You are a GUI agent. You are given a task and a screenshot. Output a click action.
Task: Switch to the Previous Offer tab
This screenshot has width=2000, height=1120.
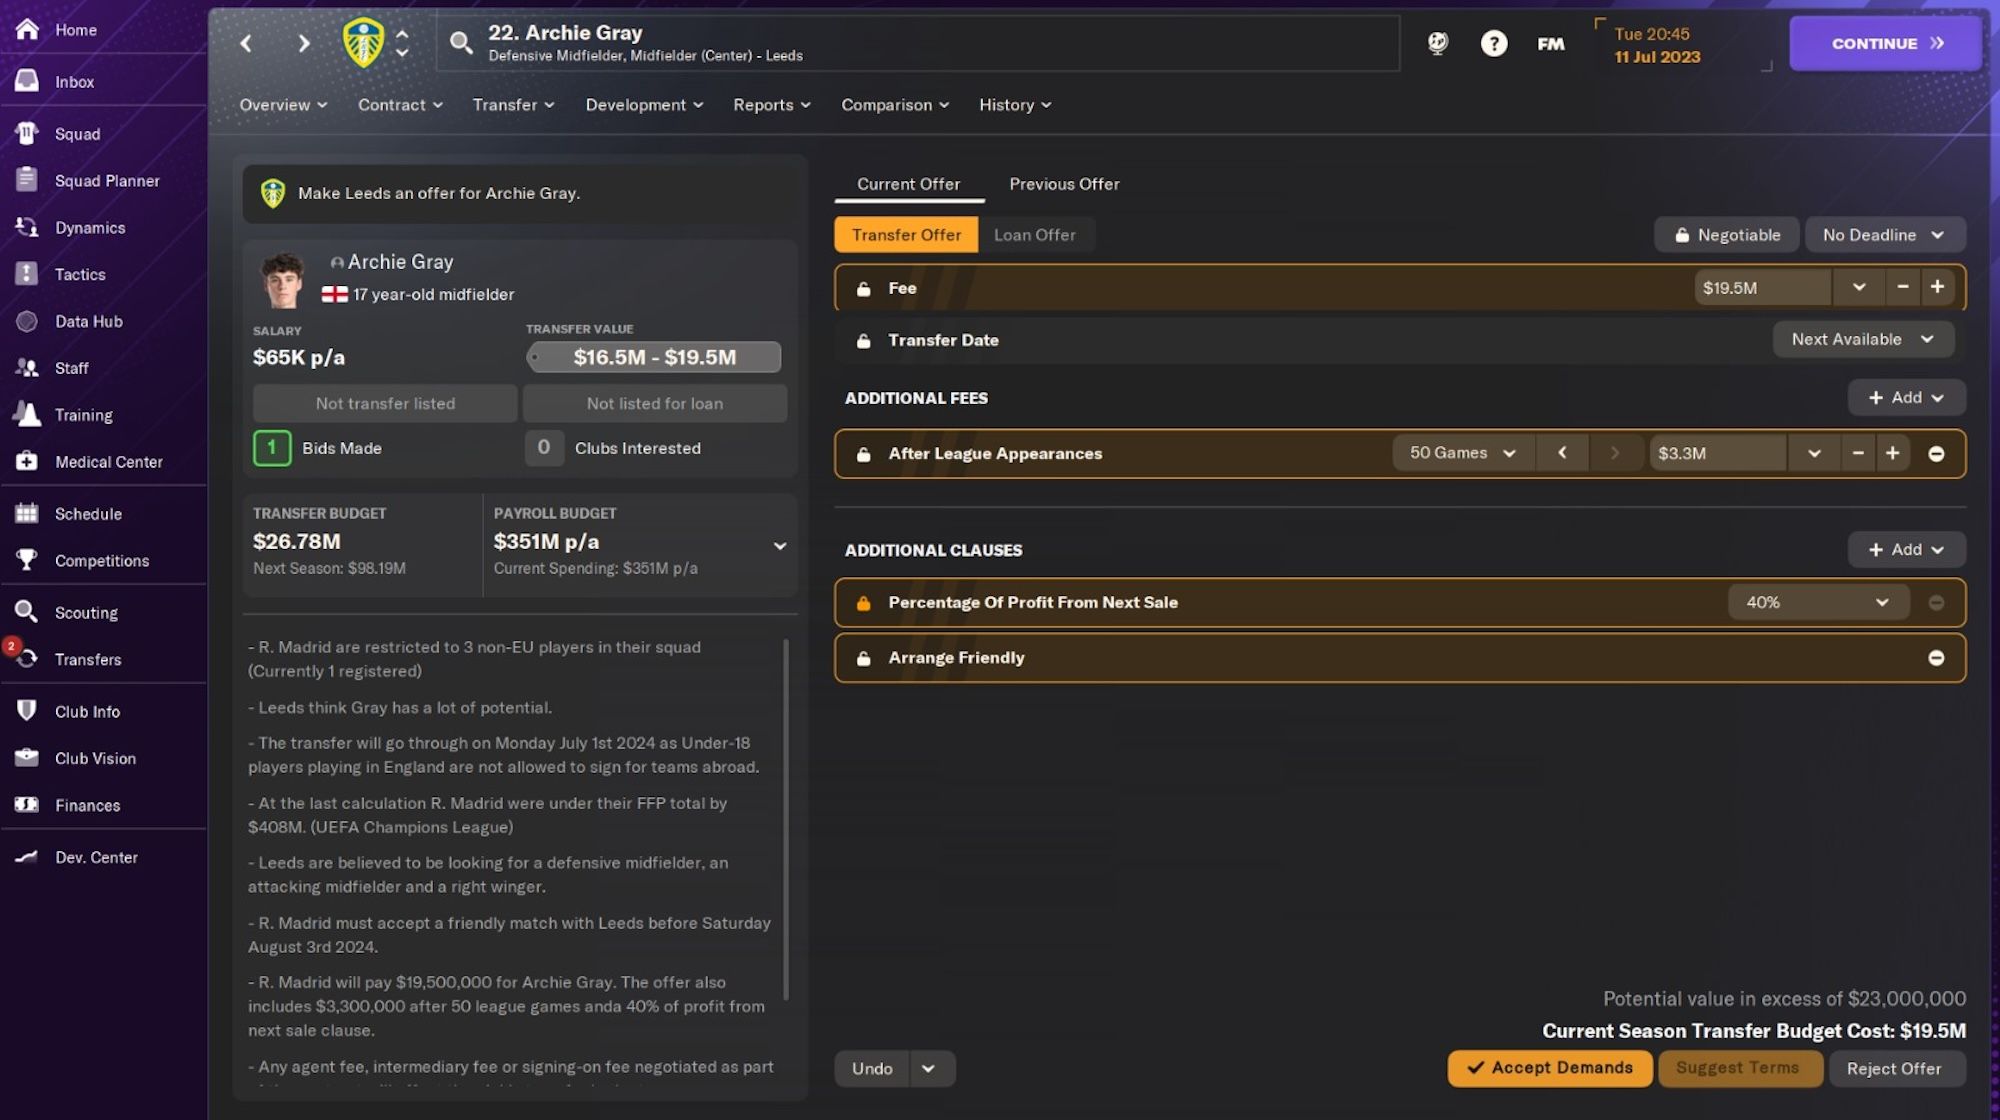[x=1064, y=184]
